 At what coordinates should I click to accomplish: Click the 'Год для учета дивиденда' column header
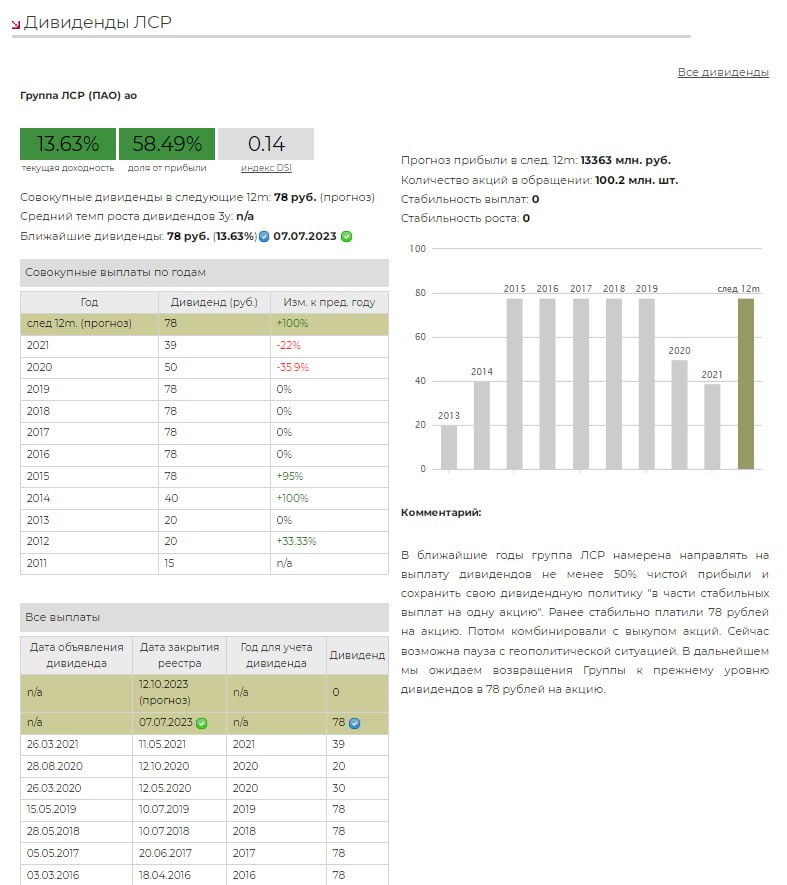pos(276,655)
